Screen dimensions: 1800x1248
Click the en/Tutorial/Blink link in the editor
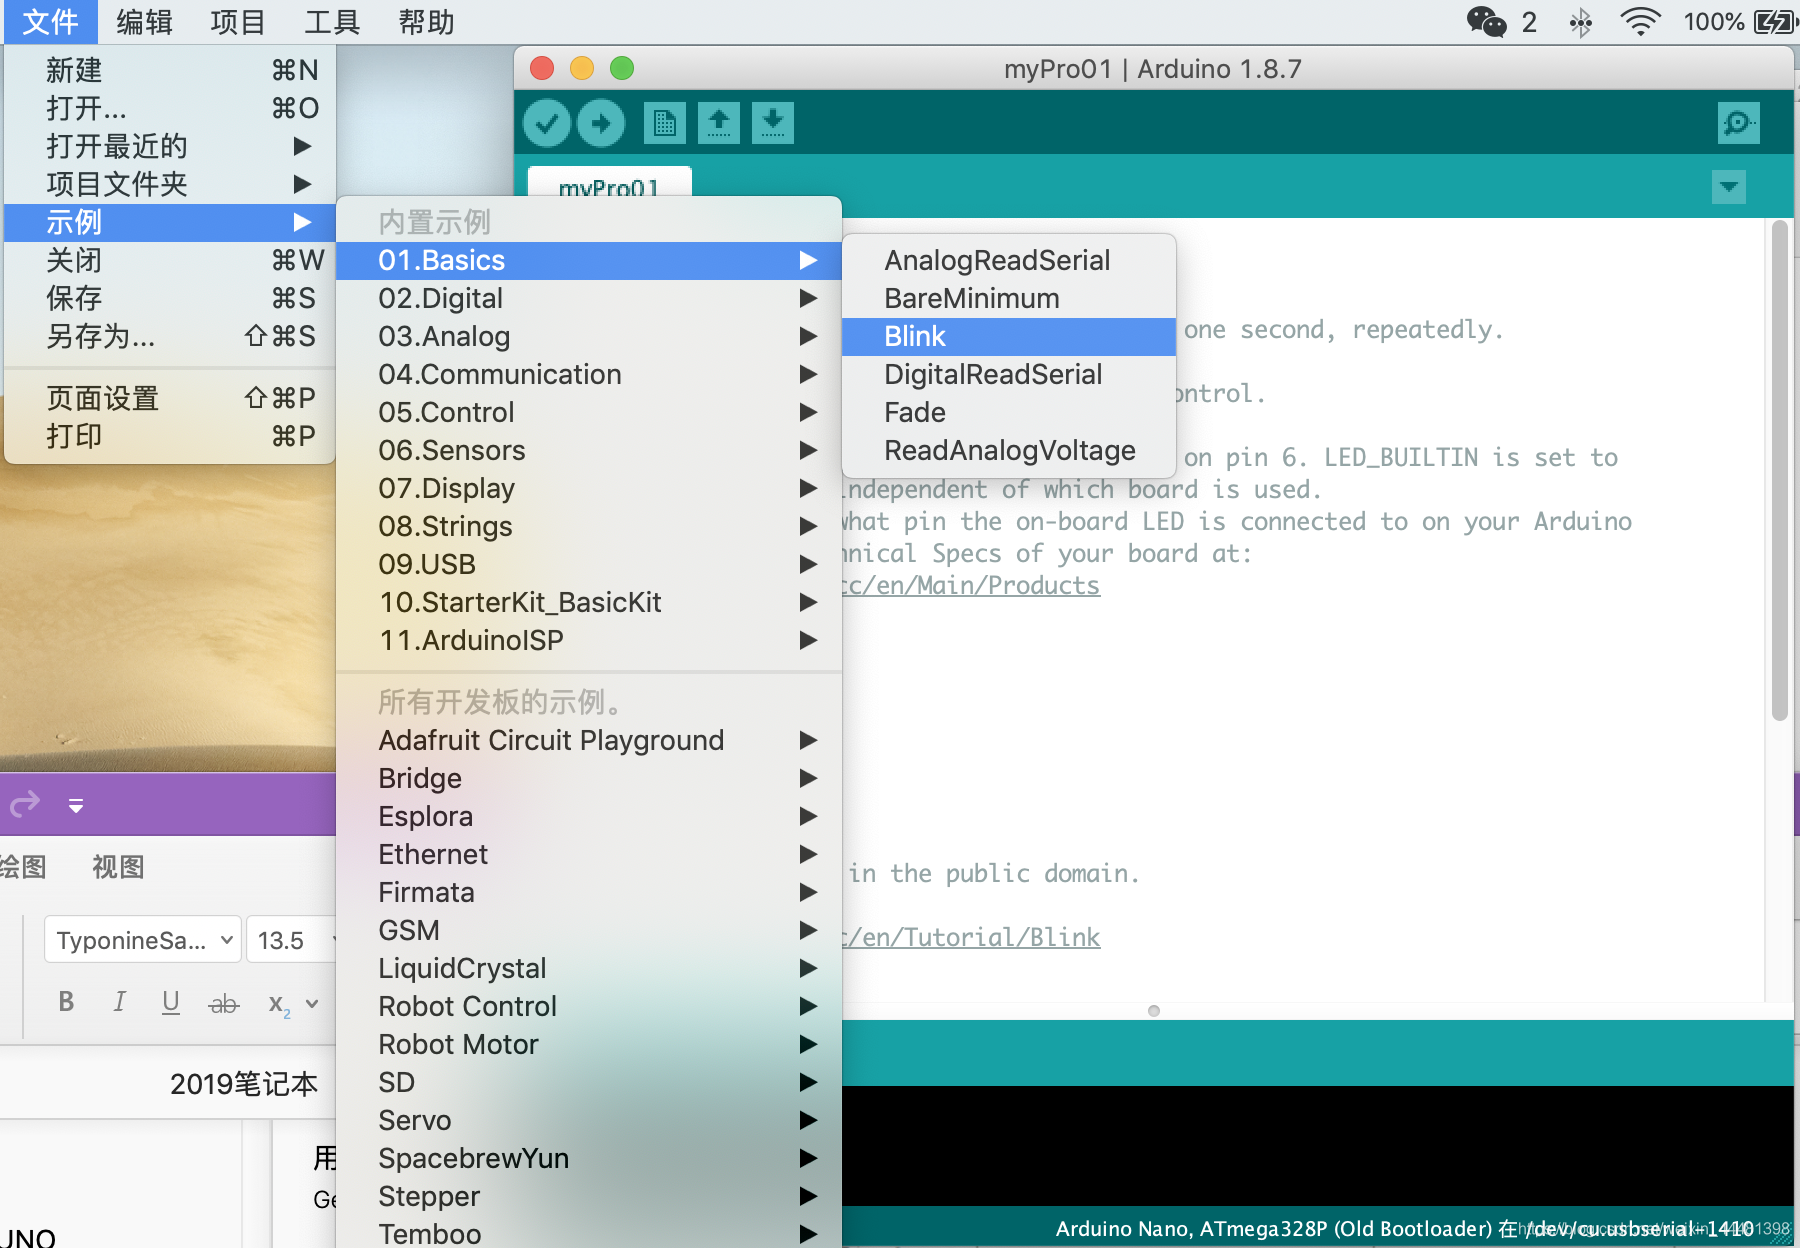(971, 937)
